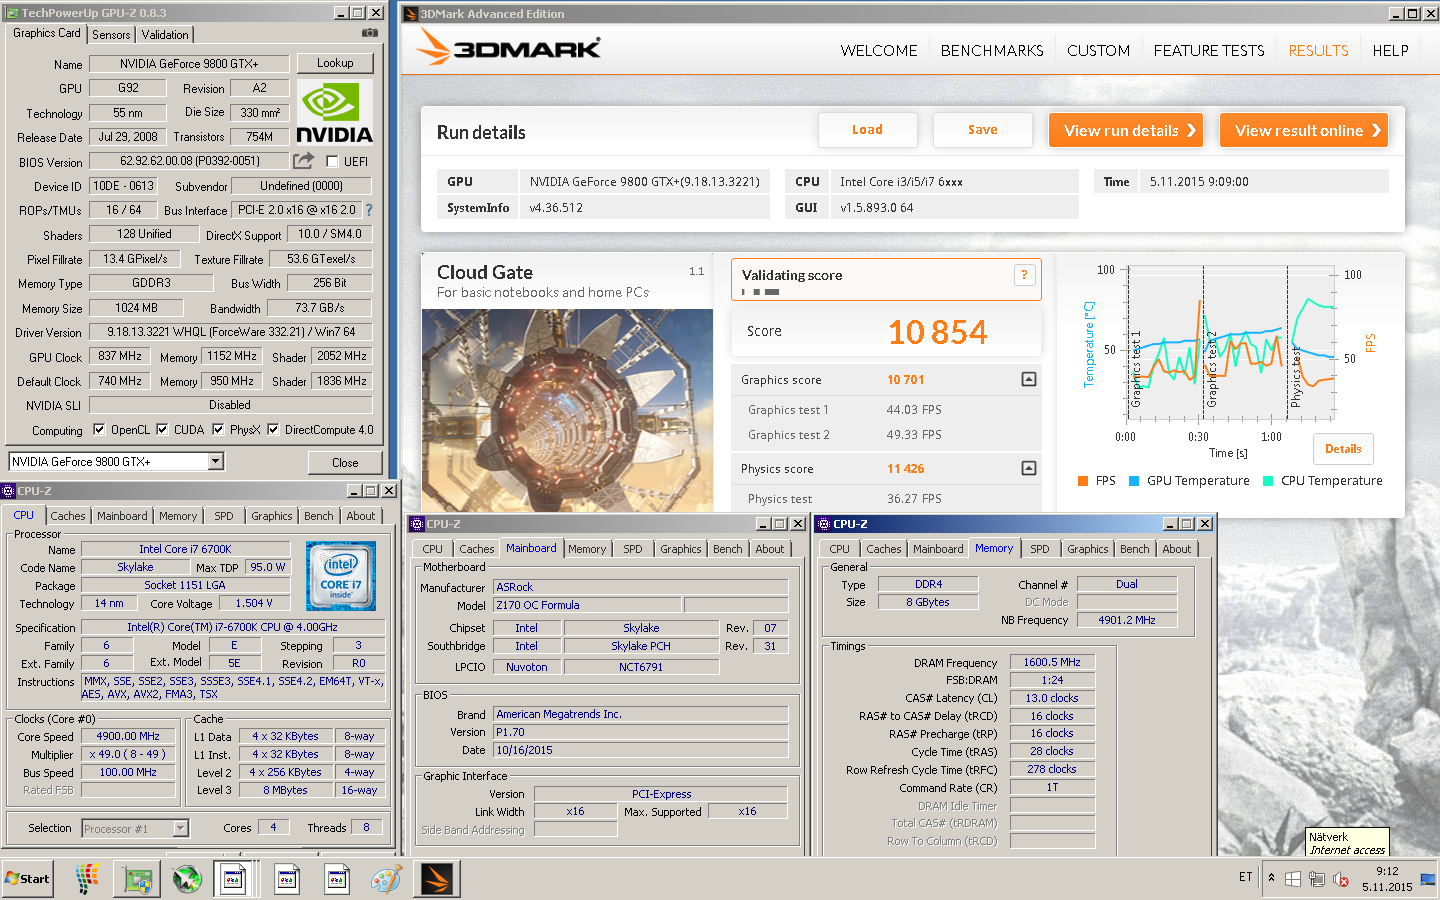Click the ET language indicator
Screen dimensions: 1440x900
point(1246,877)
